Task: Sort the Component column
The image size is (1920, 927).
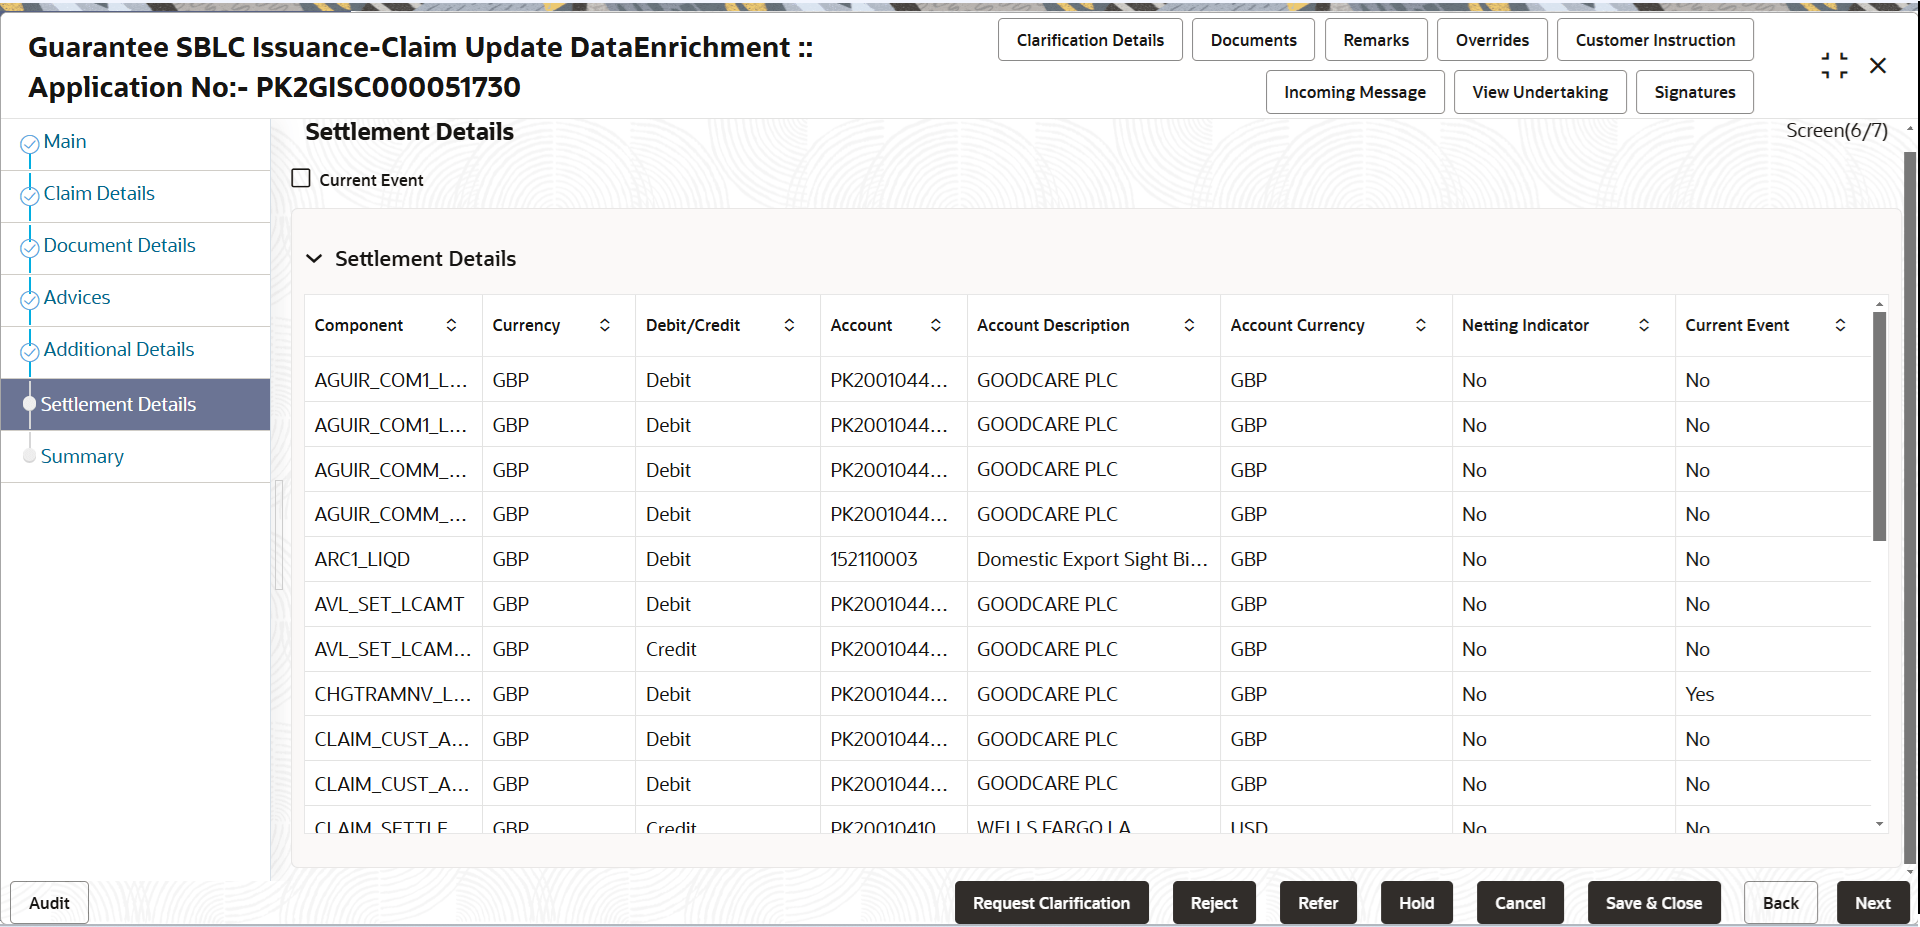Action: tap(453, 325)
